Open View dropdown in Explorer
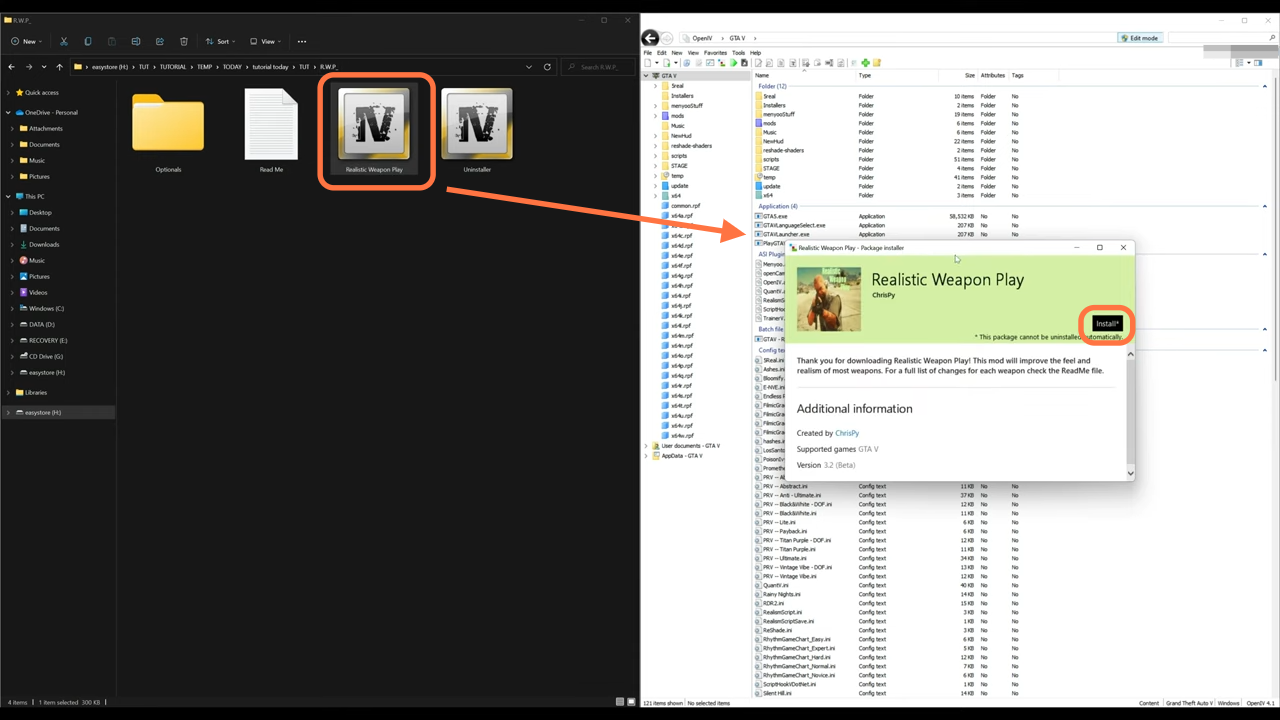The width and height of the screenshot is (1280, 720). [x=265, y=42]
